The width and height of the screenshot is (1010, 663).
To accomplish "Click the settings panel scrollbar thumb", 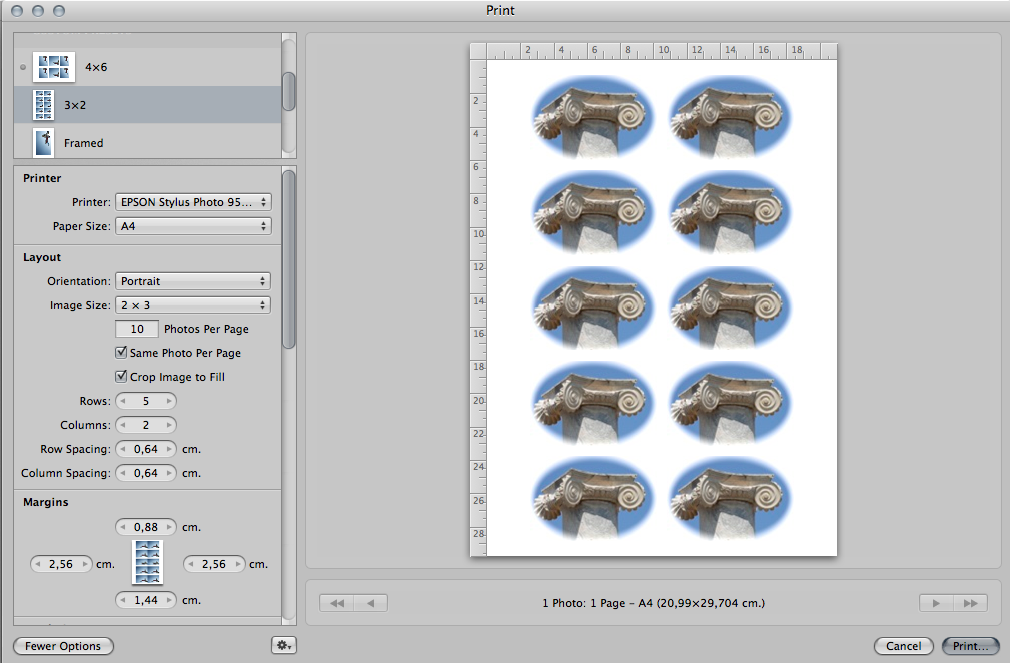I will (x=289, y=259).
